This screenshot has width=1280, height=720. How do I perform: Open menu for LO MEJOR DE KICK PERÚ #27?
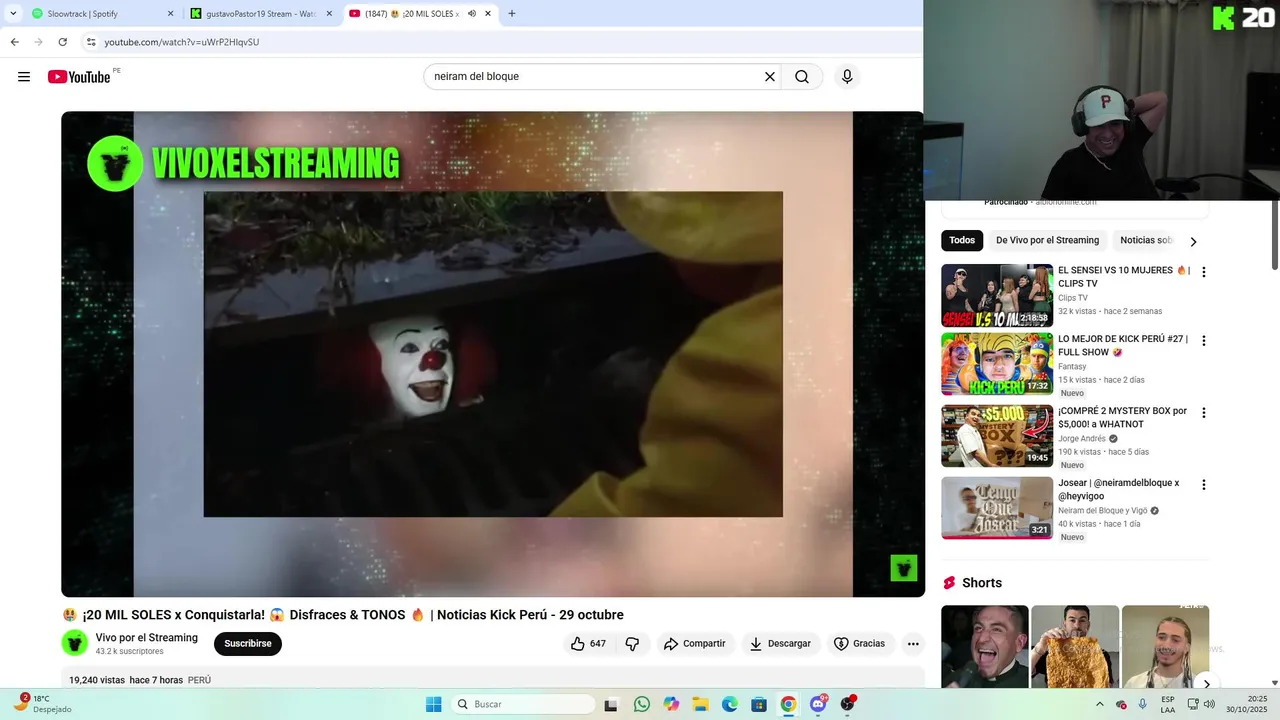click(x=1204, y=341)
